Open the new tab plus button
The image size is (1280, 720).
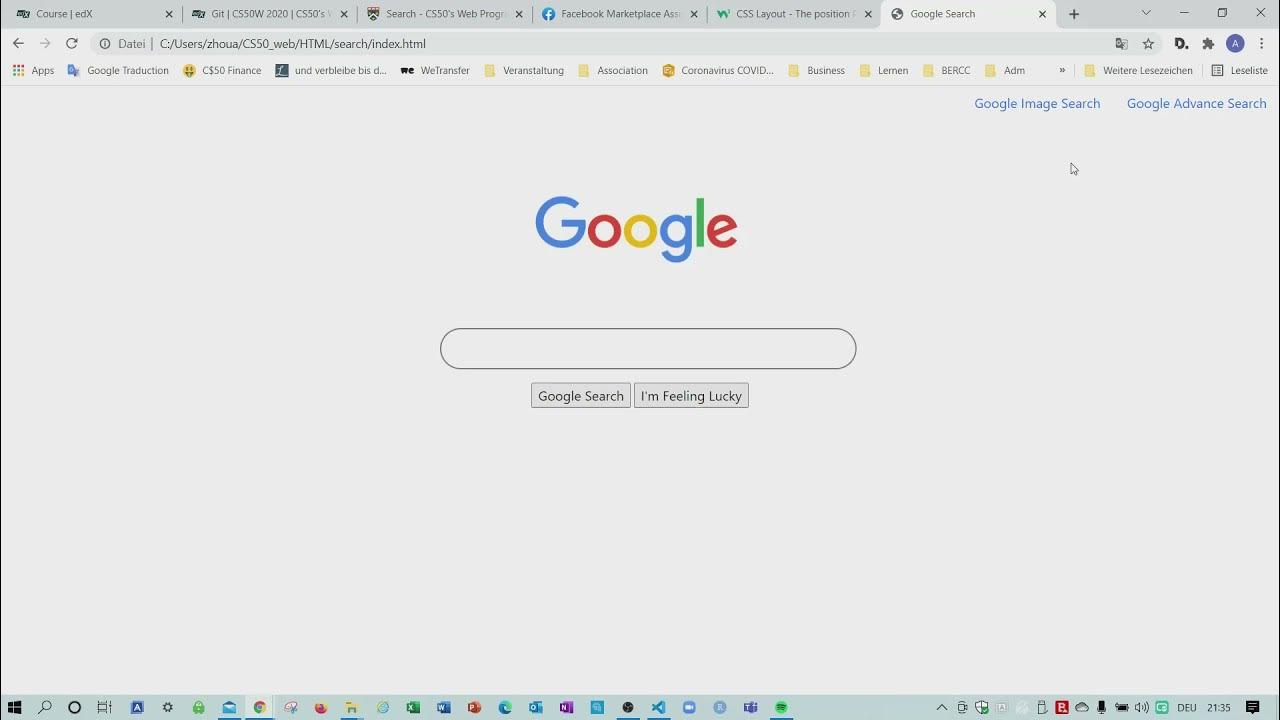click(x=1074, y=14)
